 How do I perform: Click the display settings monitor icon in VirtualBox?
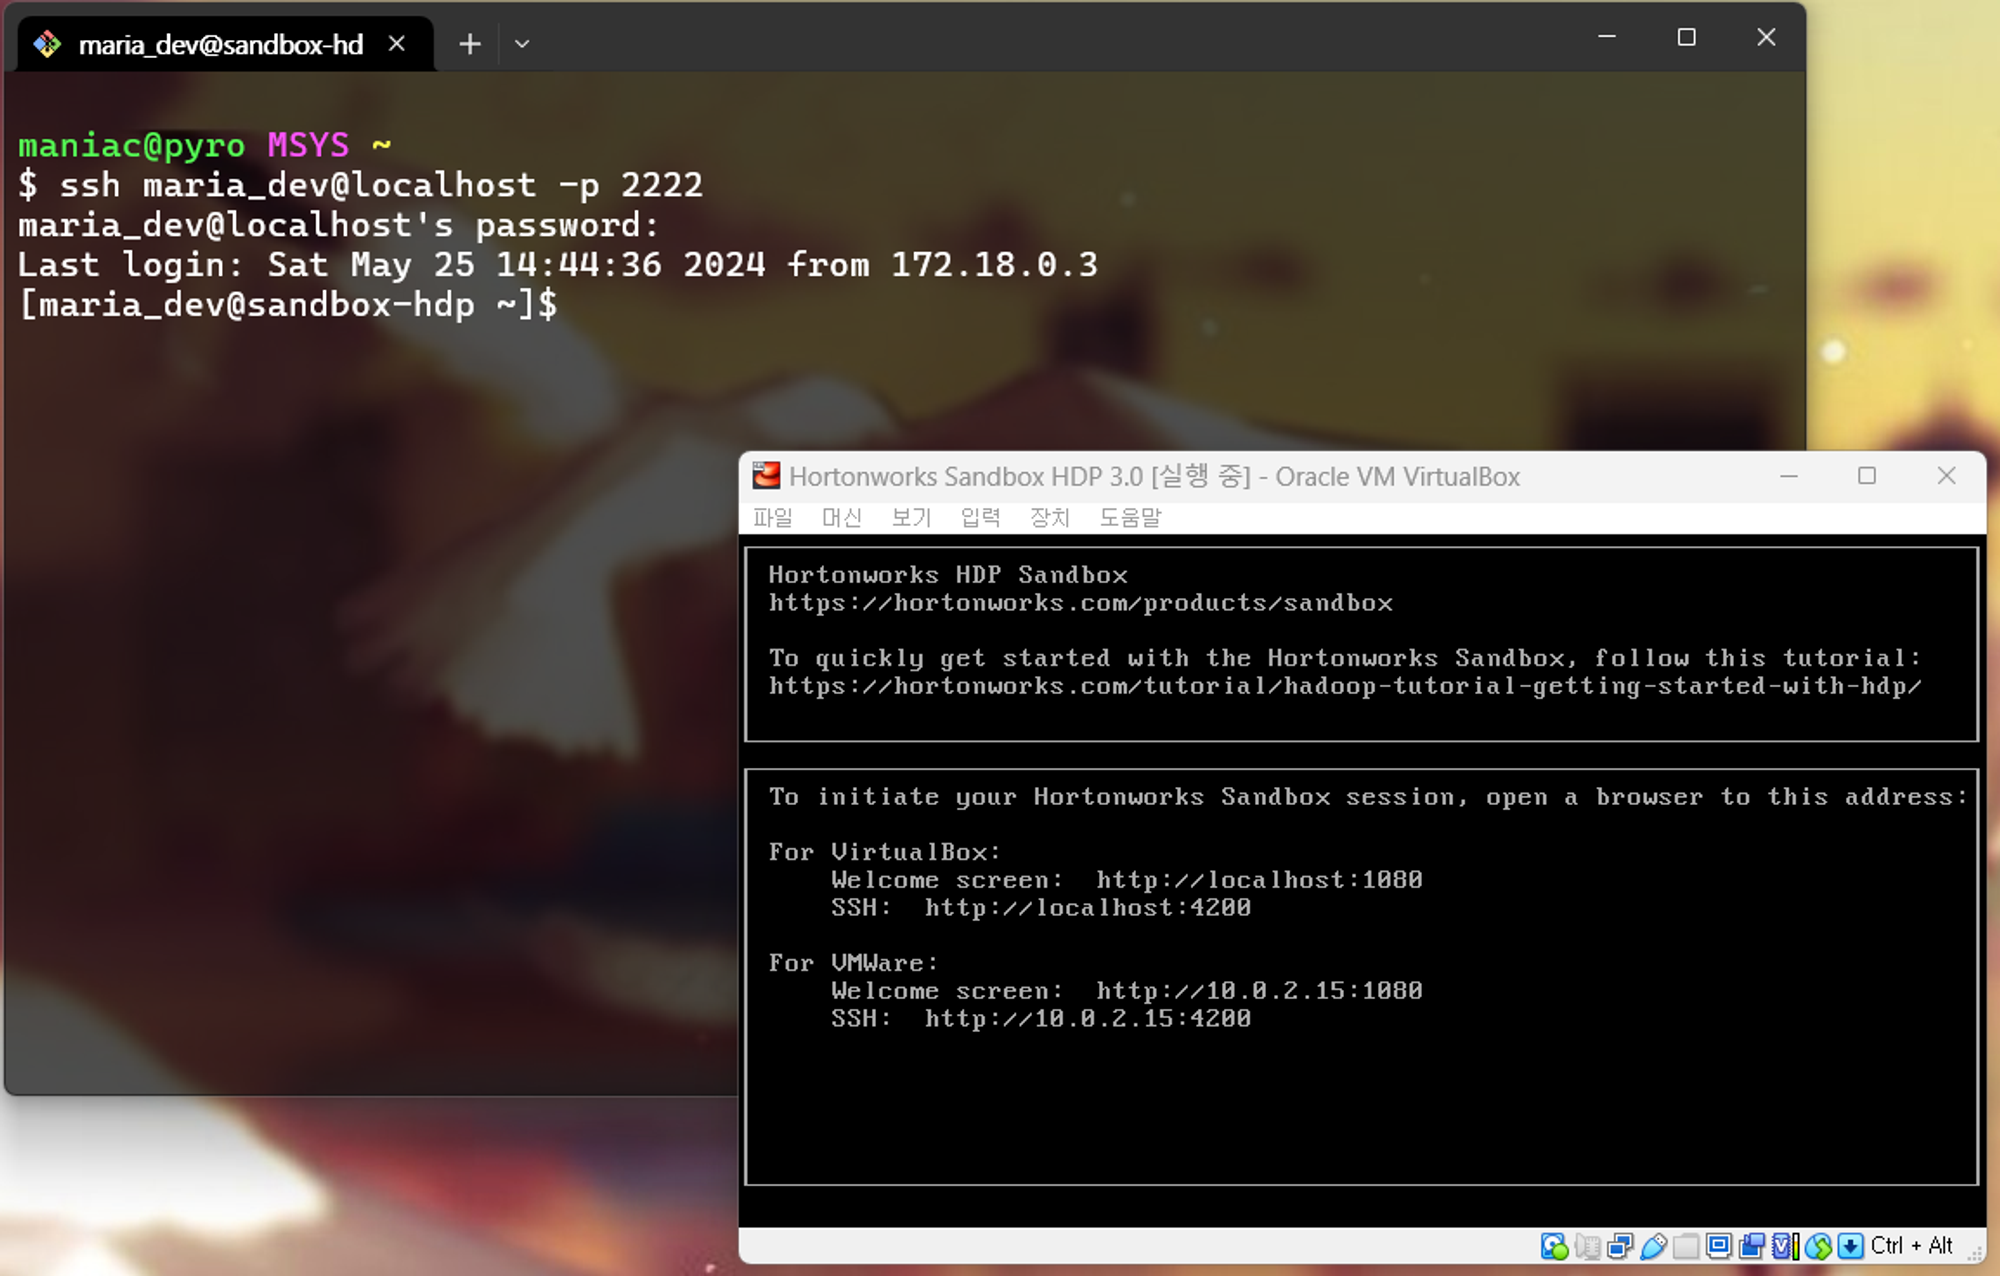1719,1246
